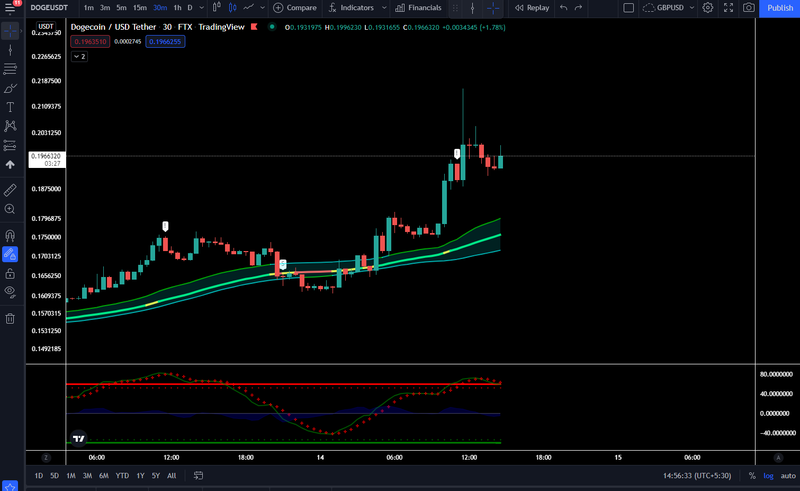This screenshot has width=800, height=491.
Task: Click the Publish button
Action: pos(780,8)
